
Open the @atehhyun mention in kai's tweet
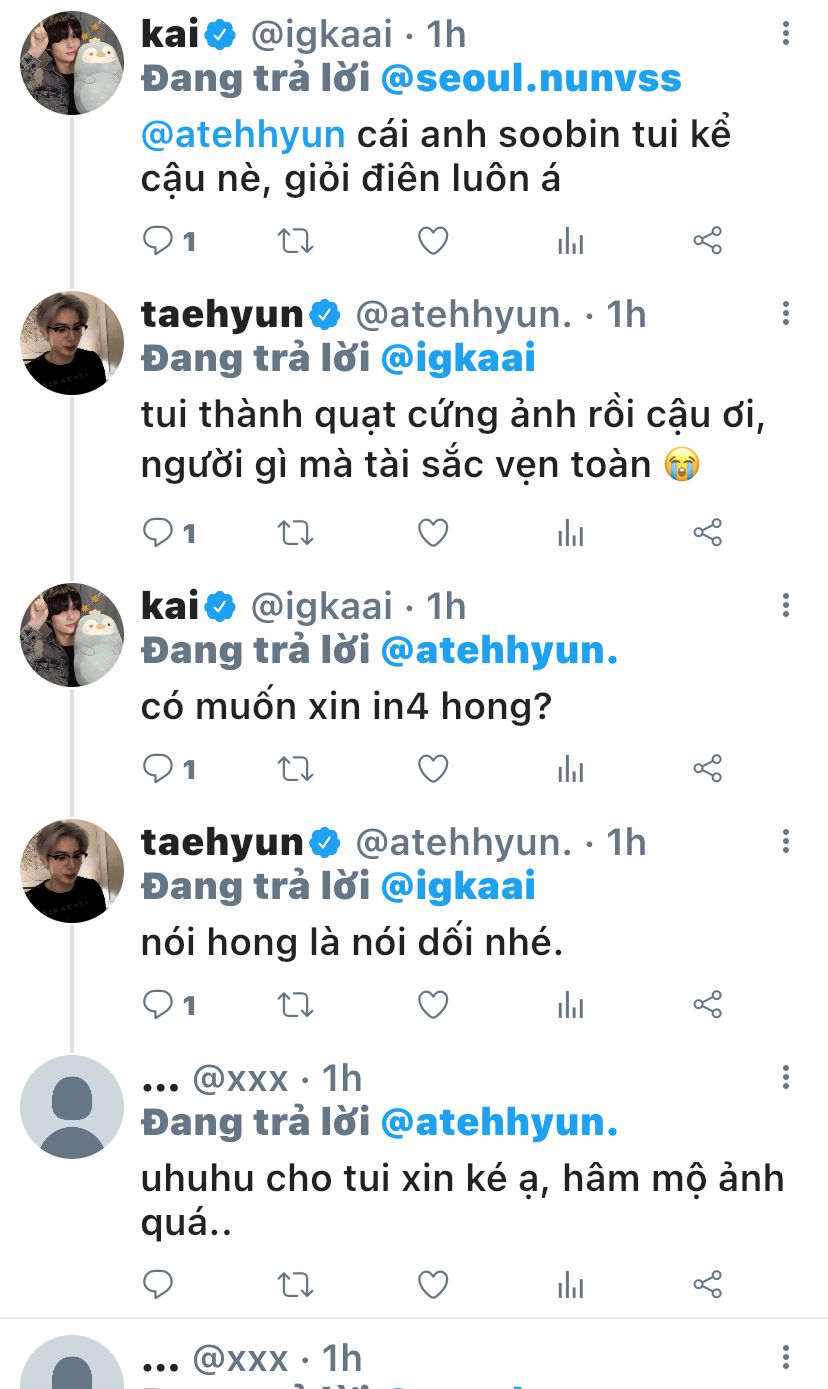point(243,135)
